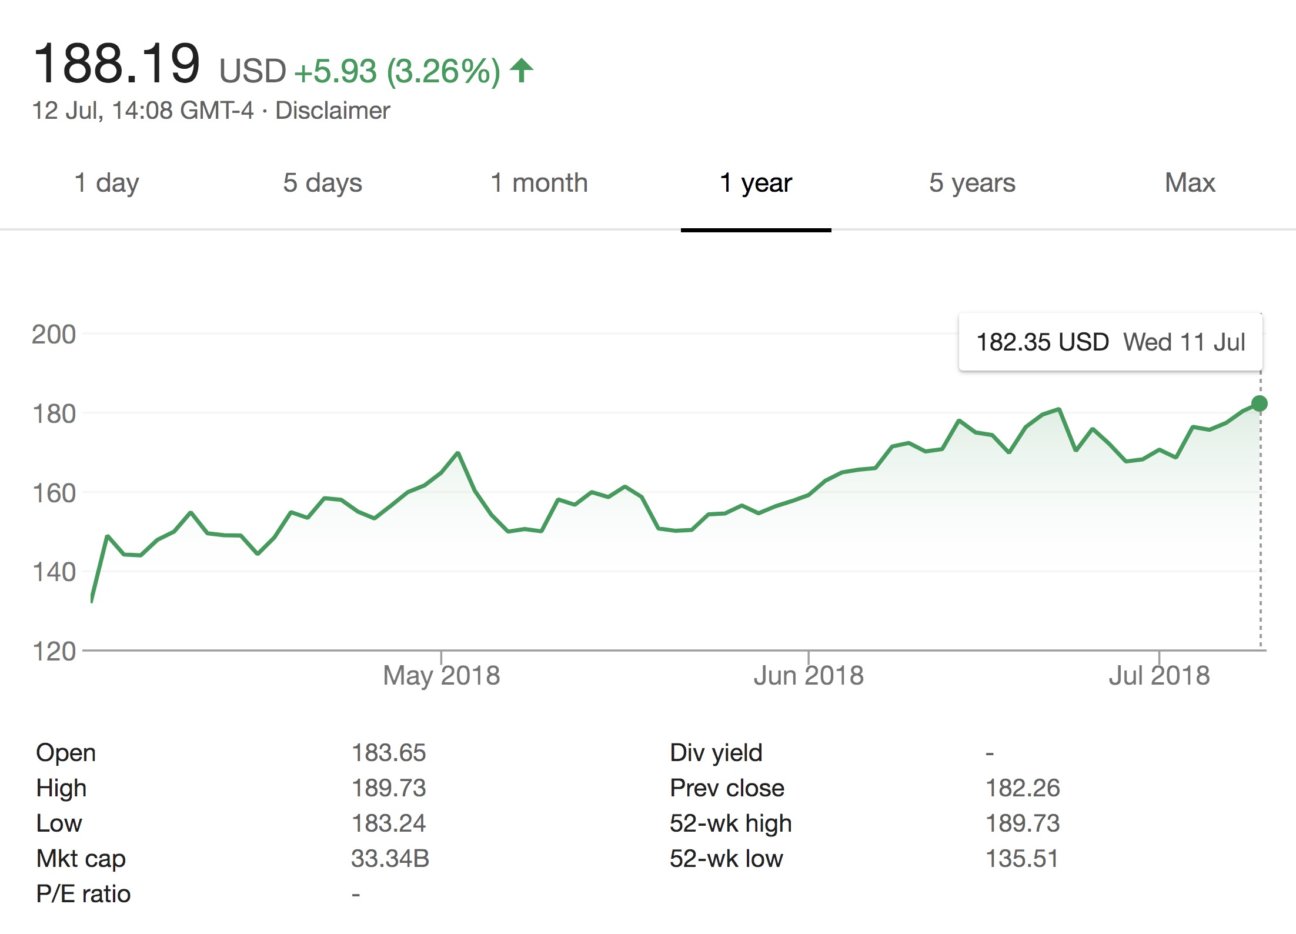Screen dimensions: 1296x934
Task: Select the green data point marker on chart
Action: [x=1258, y=404]
